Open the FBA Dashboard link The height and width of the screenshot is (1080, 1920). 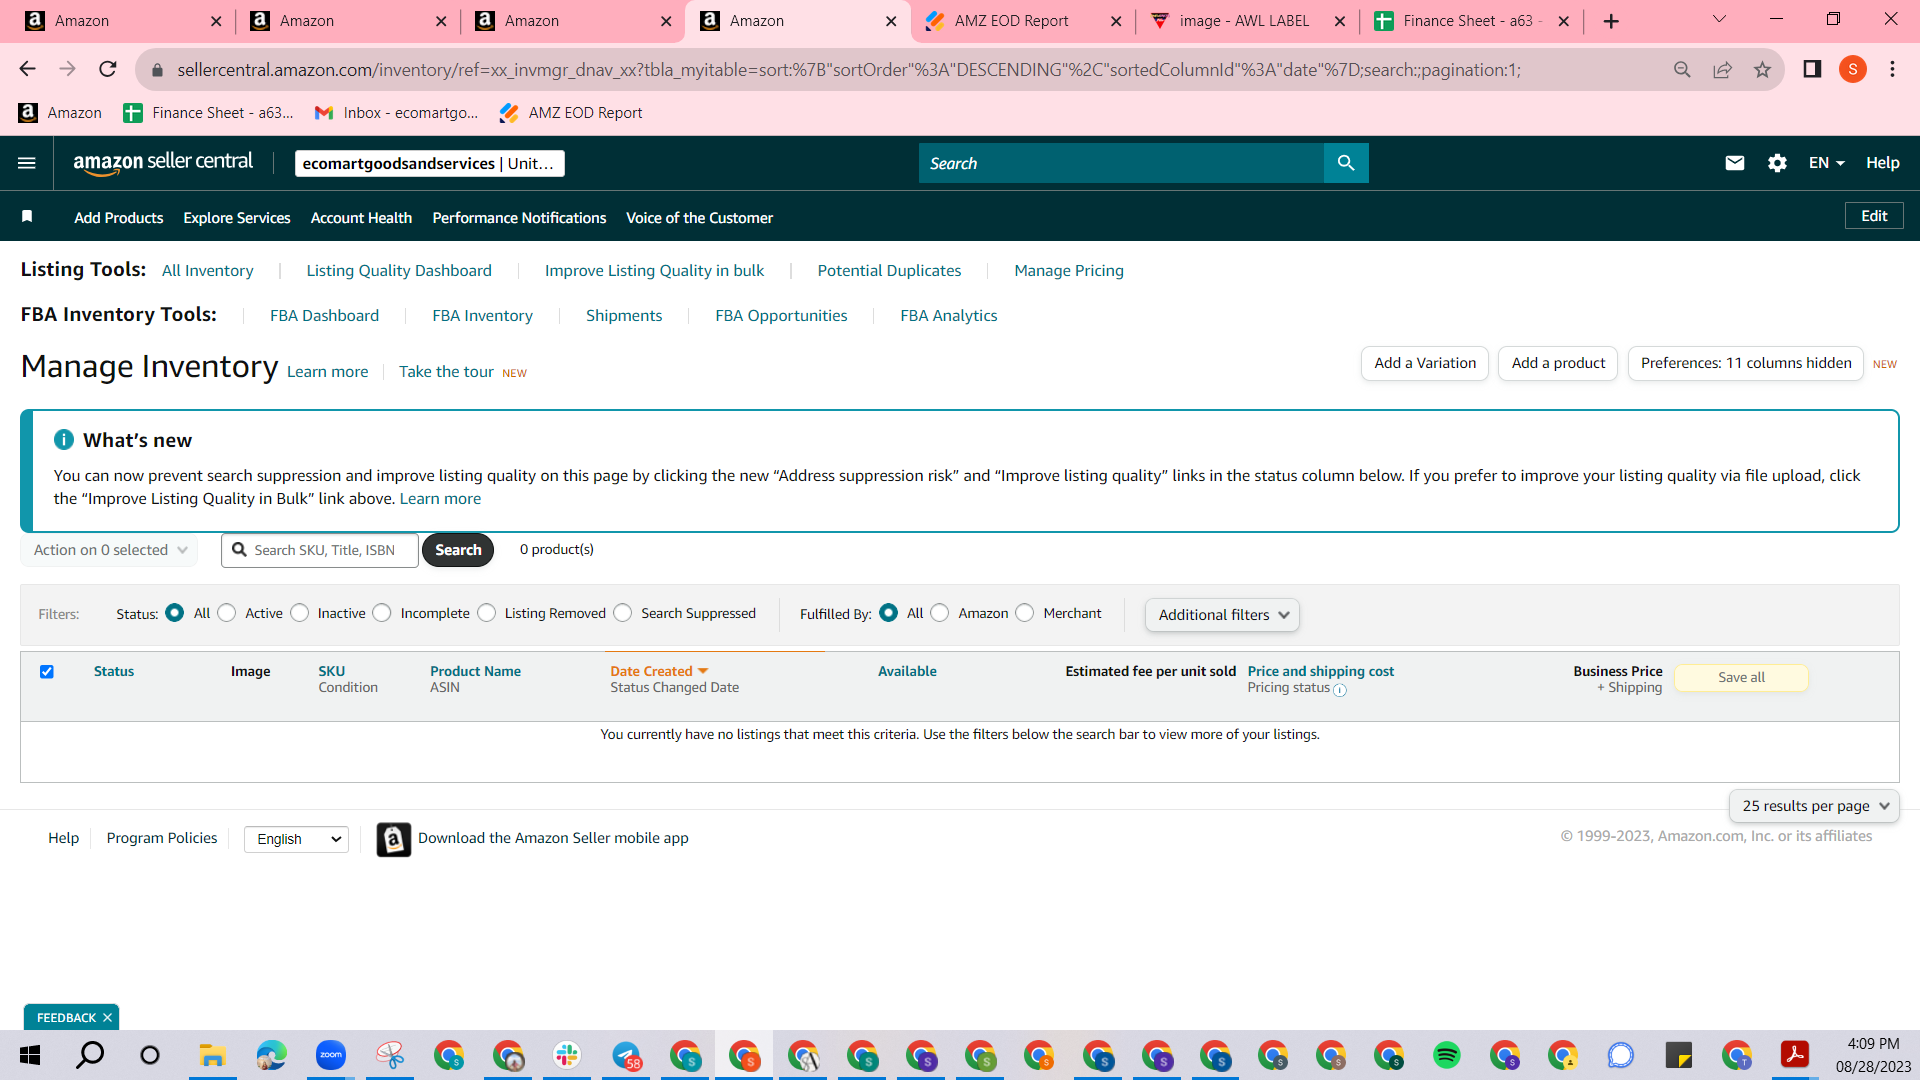pos(324,316)
